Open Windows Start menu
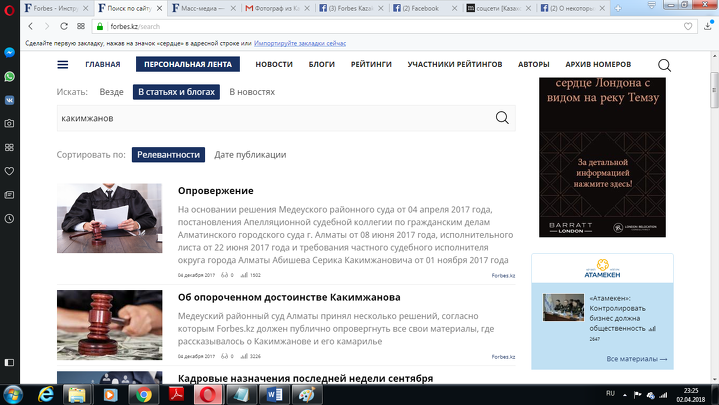Image resolution: width=719 pixels, height=405 pixels. click(x=13, y=395)
